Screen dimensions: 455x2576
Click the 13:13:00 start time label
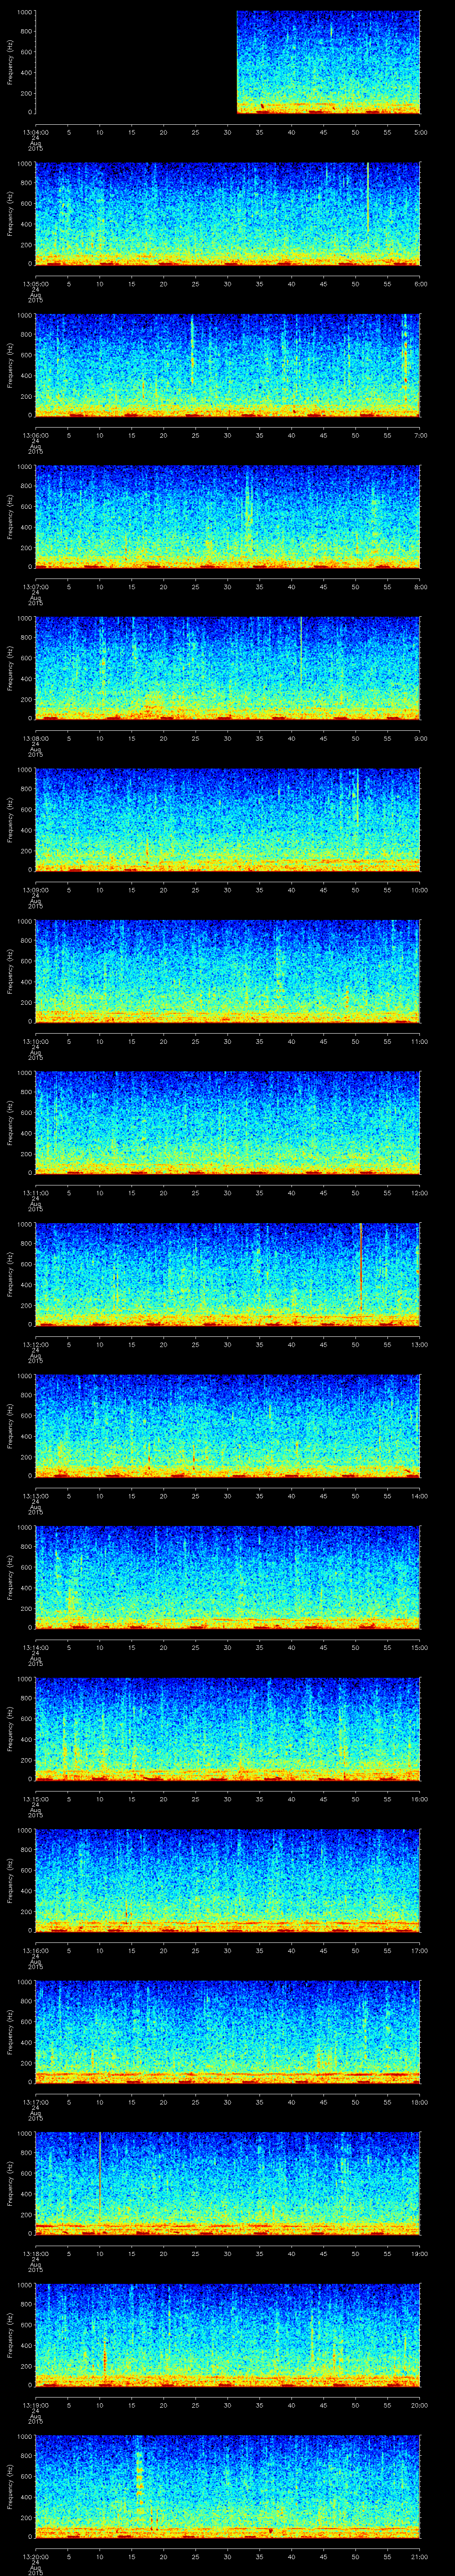[x=35, y=1495]
